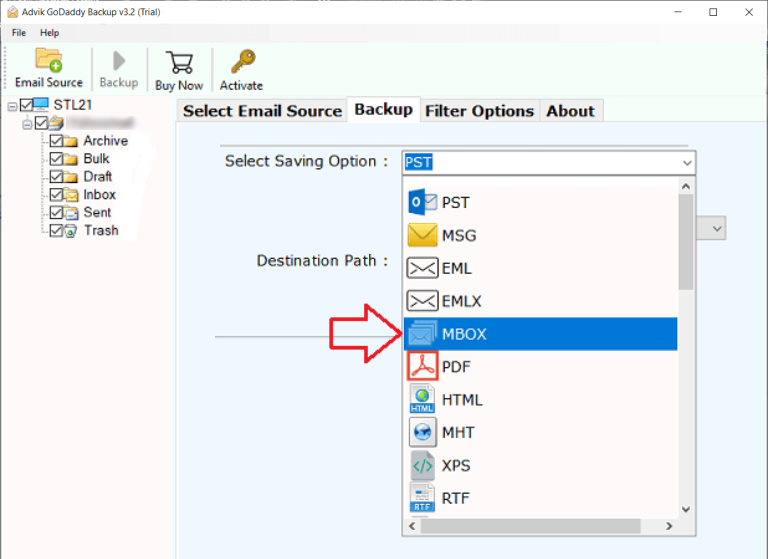Select the EML envelope icon

tap(422, 268)
